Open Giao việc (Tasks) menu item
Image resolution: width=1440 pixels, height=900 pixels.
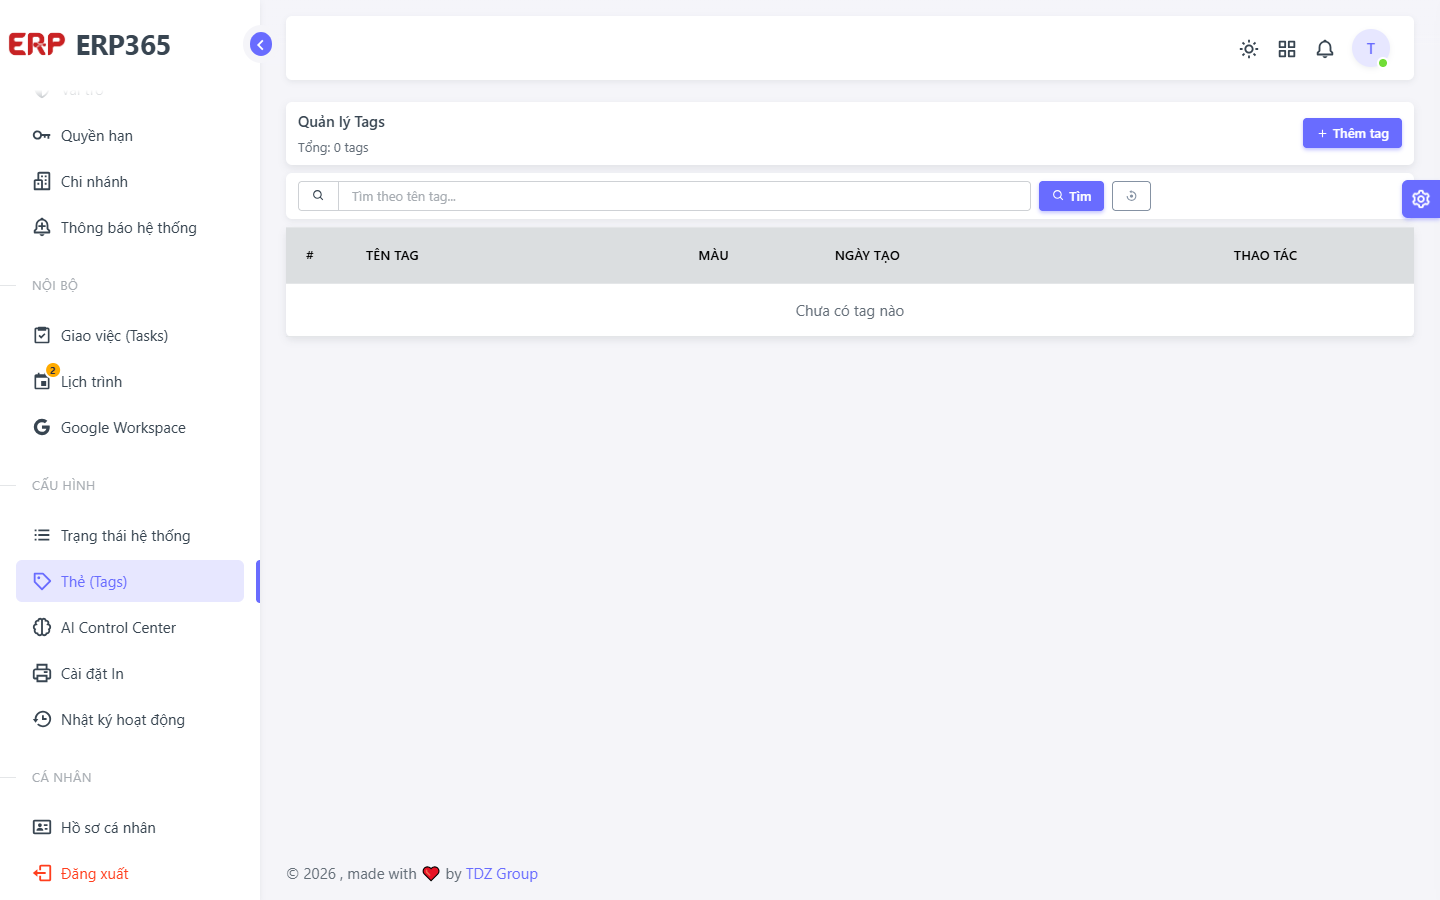130,336
